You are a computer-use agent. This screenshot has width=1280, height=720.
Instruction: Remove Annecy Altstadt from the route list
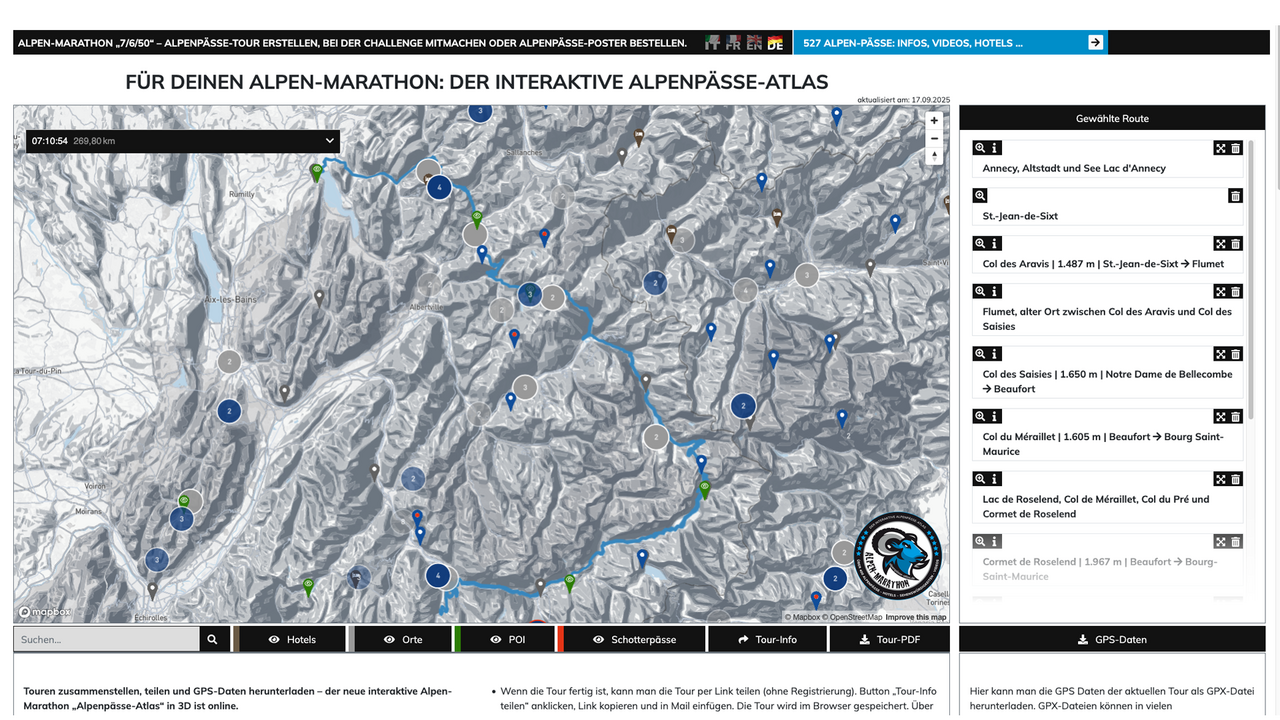point(1235,148)
